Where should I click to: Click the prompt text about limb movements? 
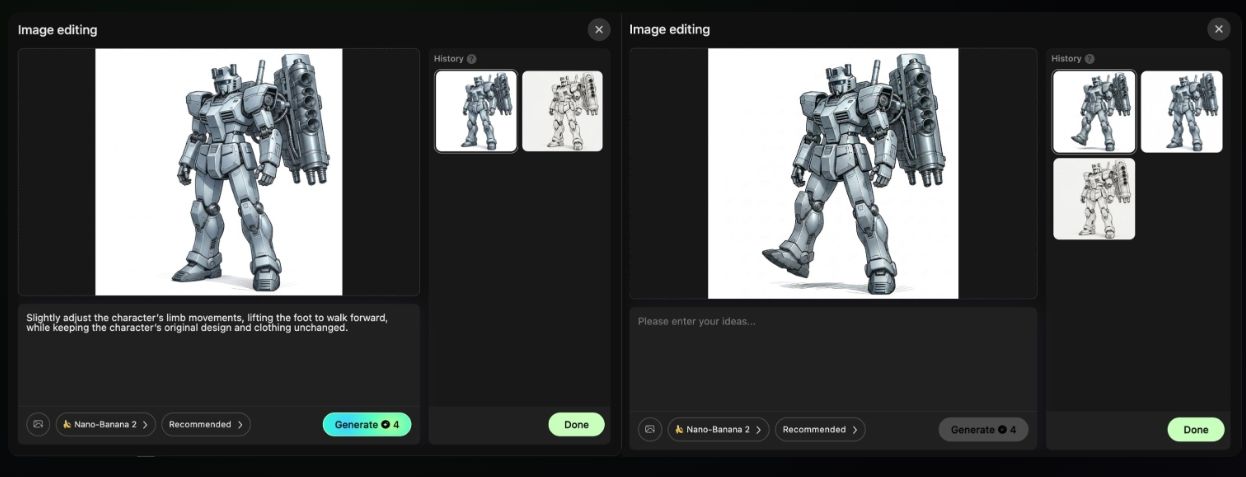(207, 322)
